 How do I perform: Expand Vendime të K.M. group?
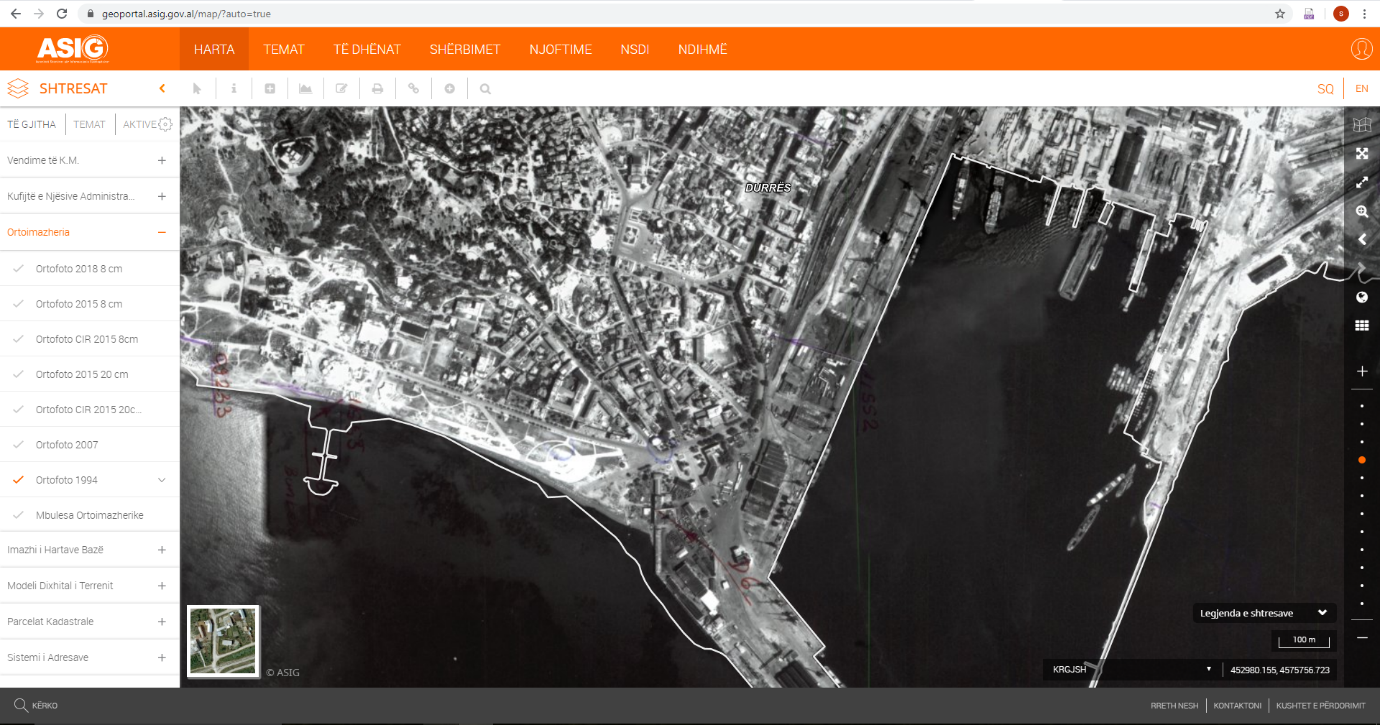161,160
